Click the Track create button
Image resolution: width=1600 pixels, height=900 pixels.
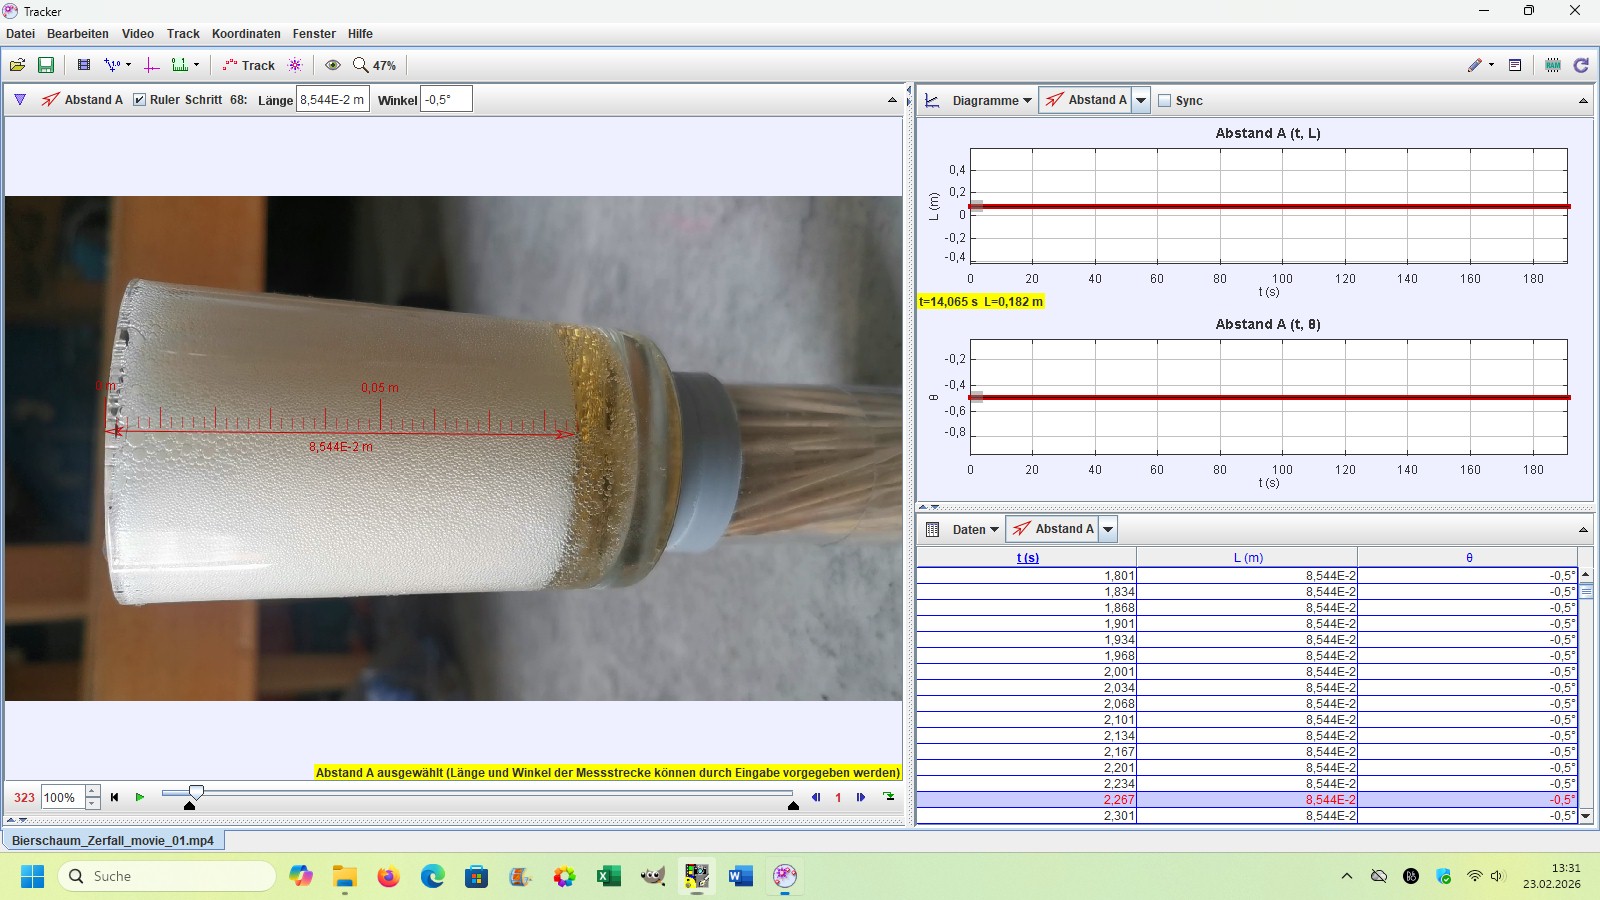pyautogui.click(x=249, y=65)
